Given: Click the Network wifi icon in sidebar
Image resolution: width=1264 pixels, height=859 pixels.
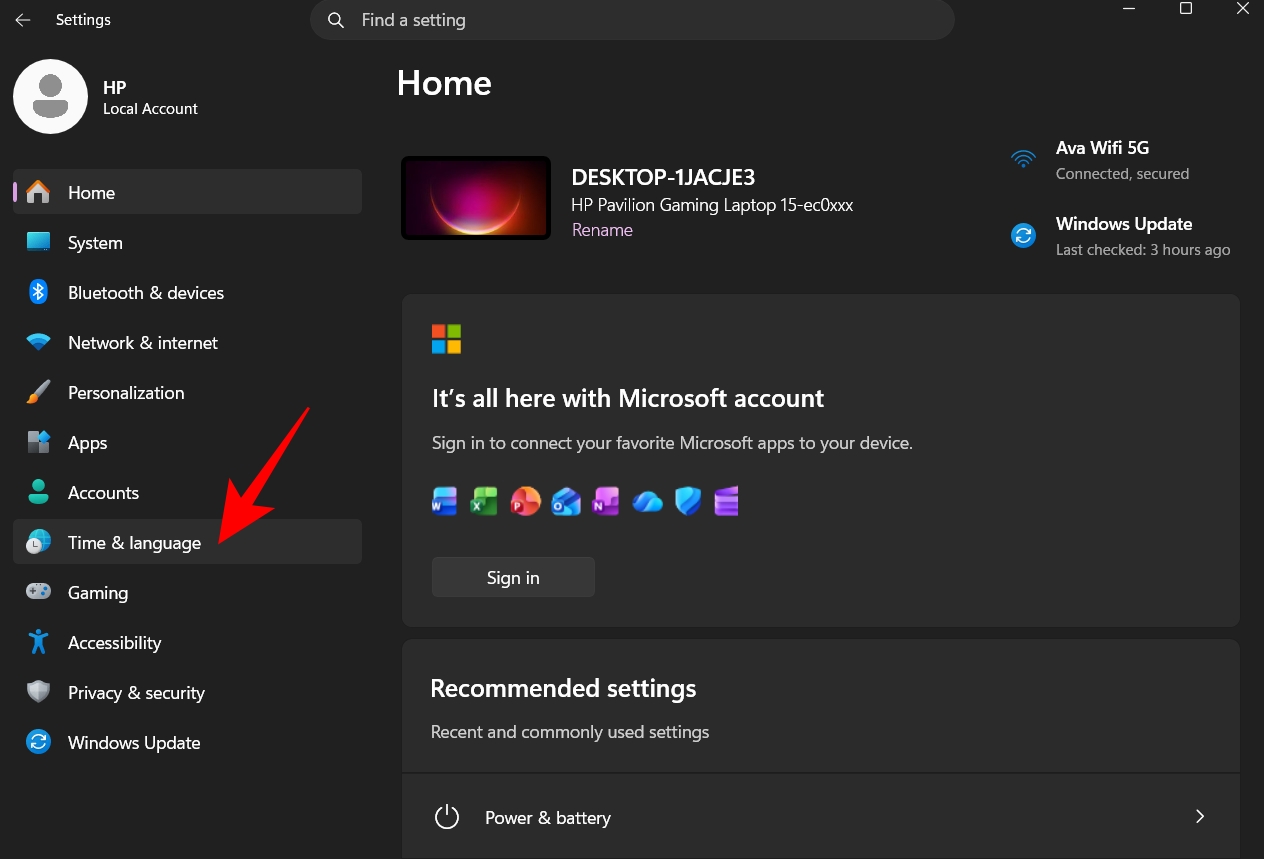Looking at the screenshot, I should pos(38,342).
